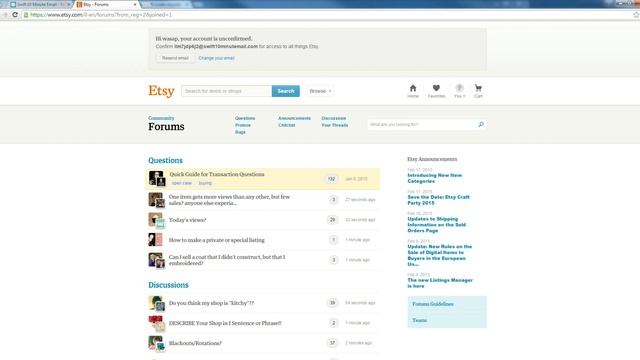Open Your Threads nav link
The height and width of the screenshot is (360, 640).
point(335,125)
